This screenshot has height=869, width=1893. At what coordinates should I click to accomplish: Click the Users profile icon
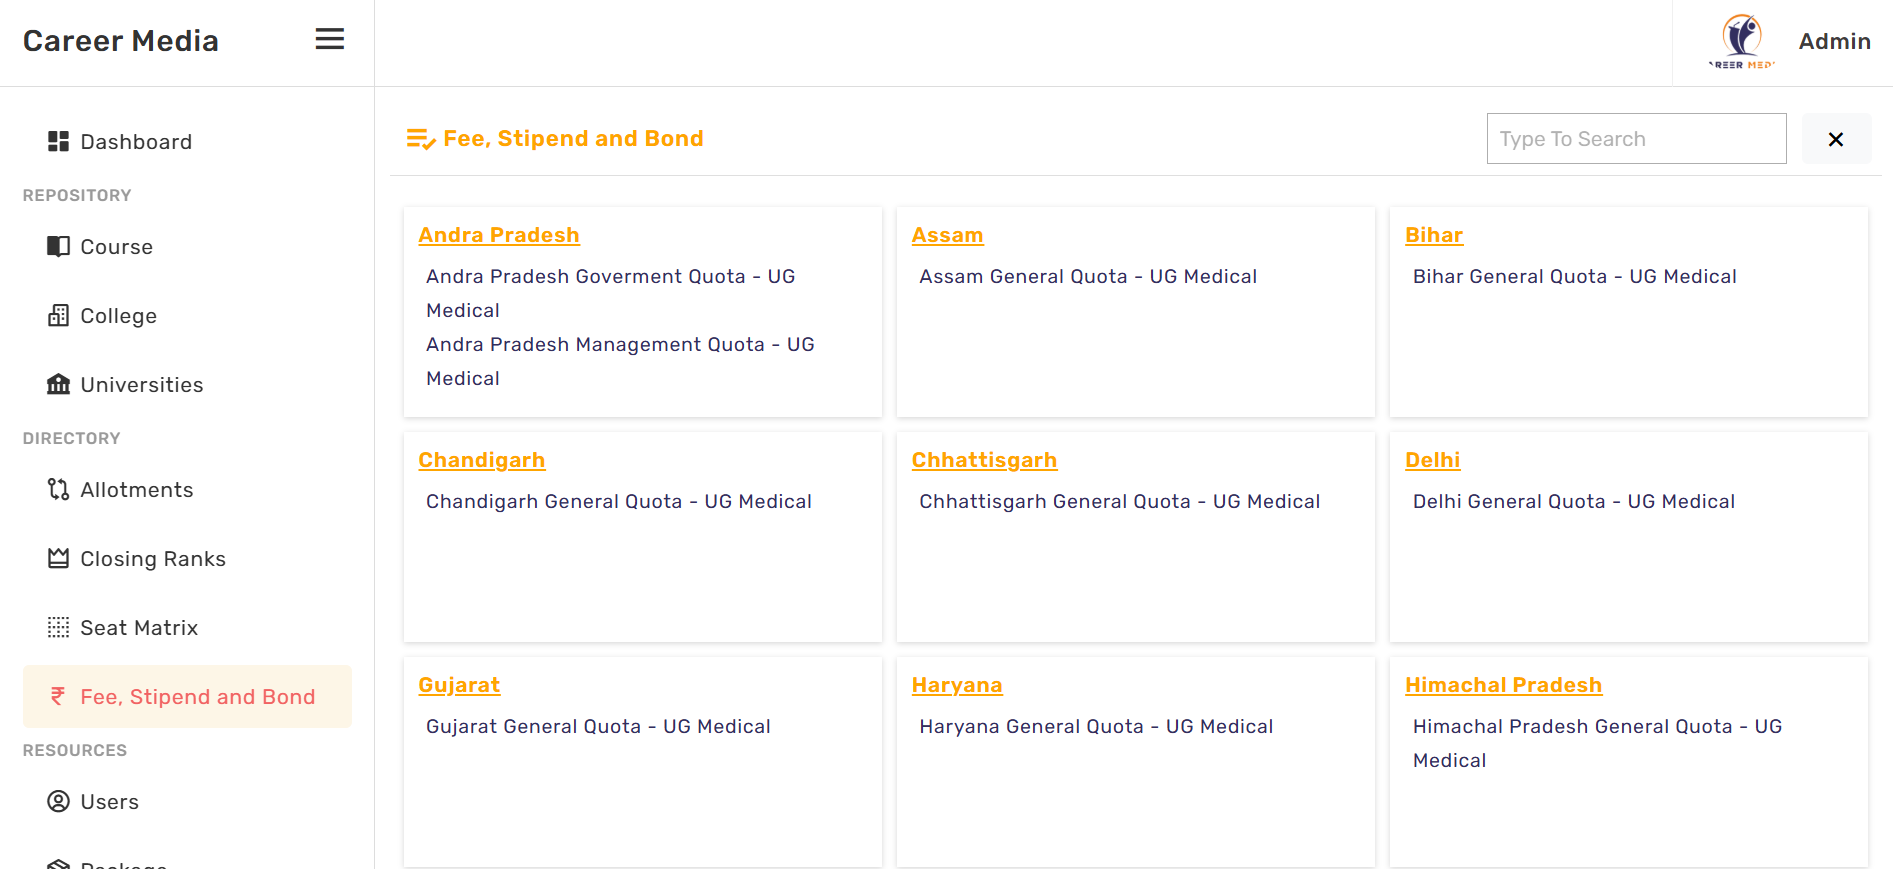(58, 802)
